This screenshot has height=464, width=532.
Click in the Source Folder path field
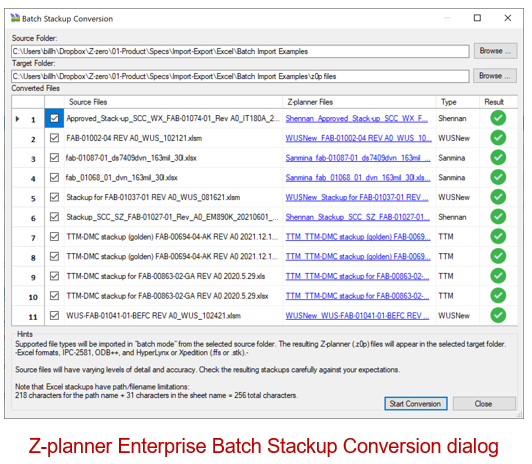click(240, 51)
